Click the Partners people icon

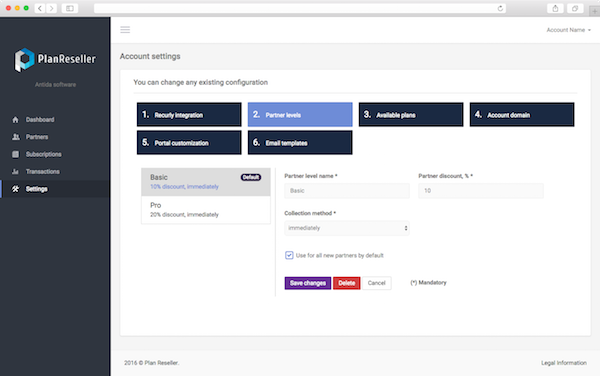(x=16, y=137)
